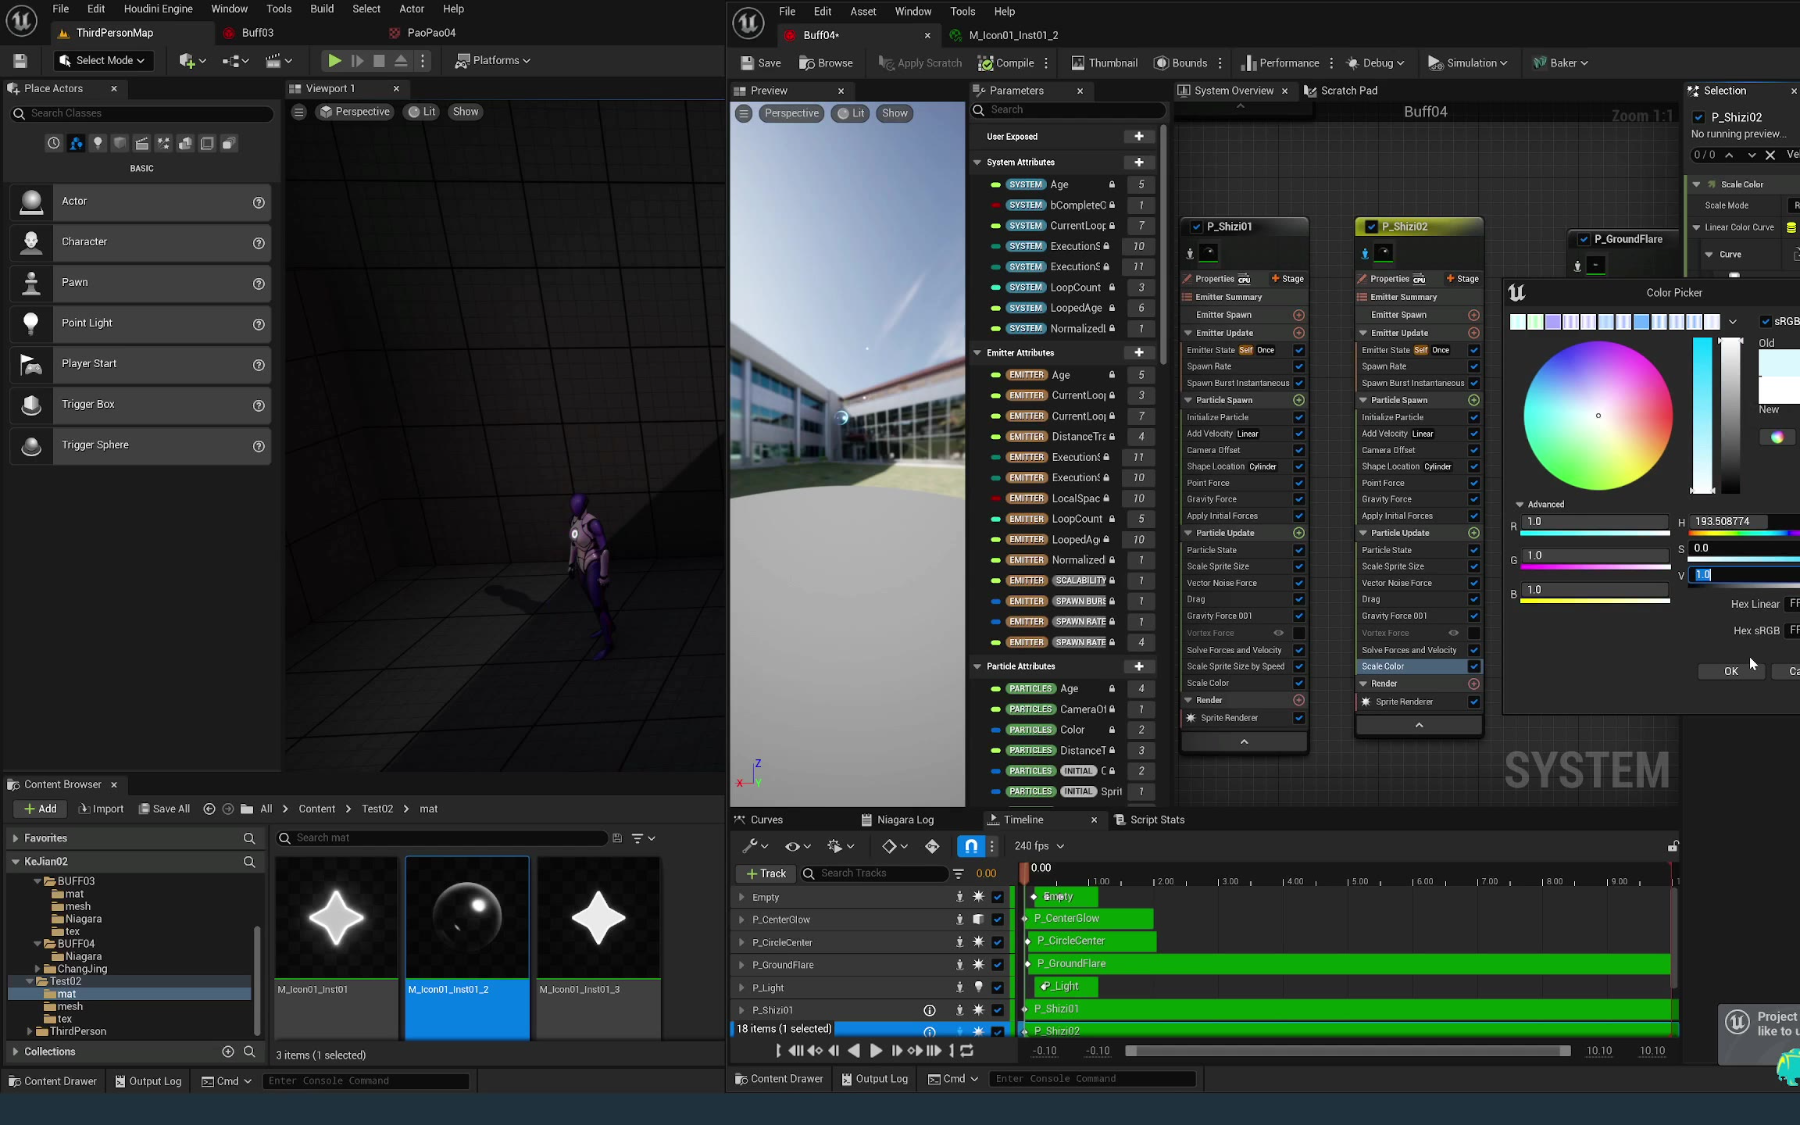Open the Select Mode dropdown

(102, 61)
